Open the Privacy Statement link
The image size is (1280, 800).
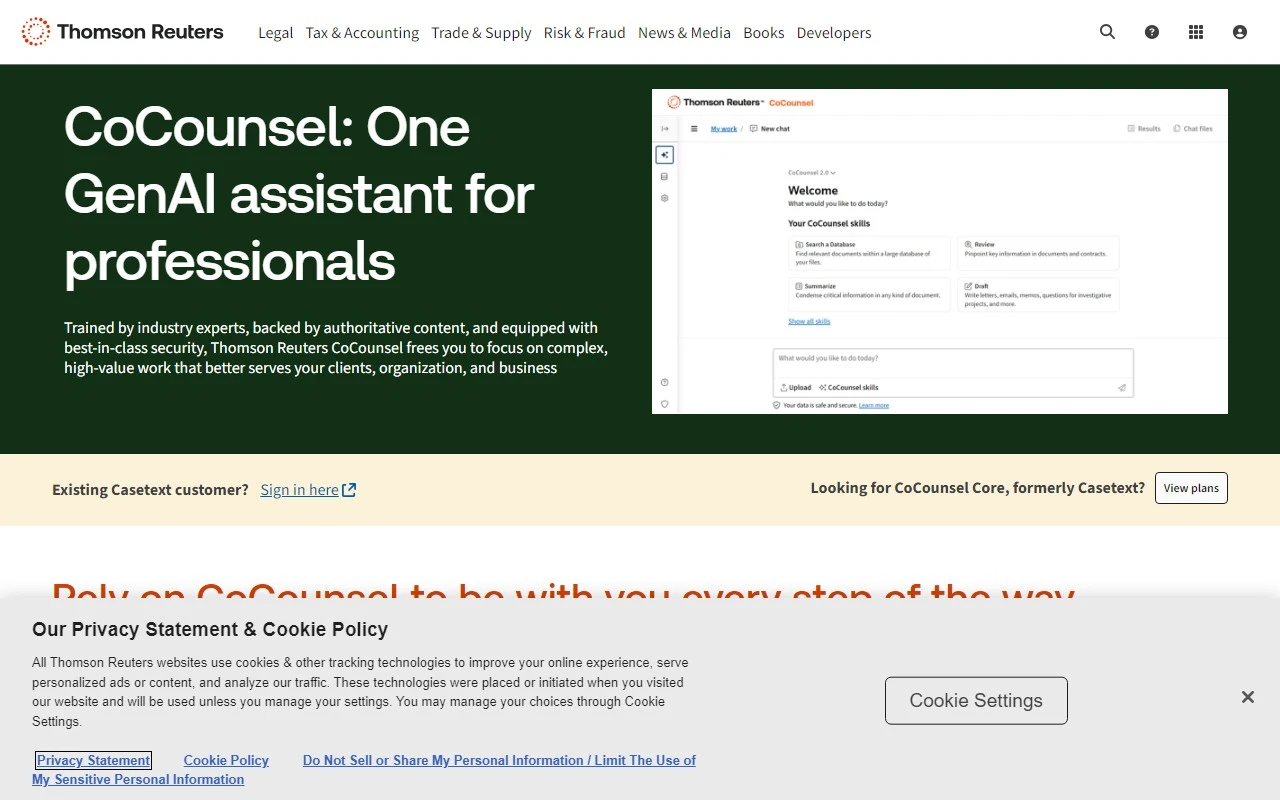(x=93, y=760)
